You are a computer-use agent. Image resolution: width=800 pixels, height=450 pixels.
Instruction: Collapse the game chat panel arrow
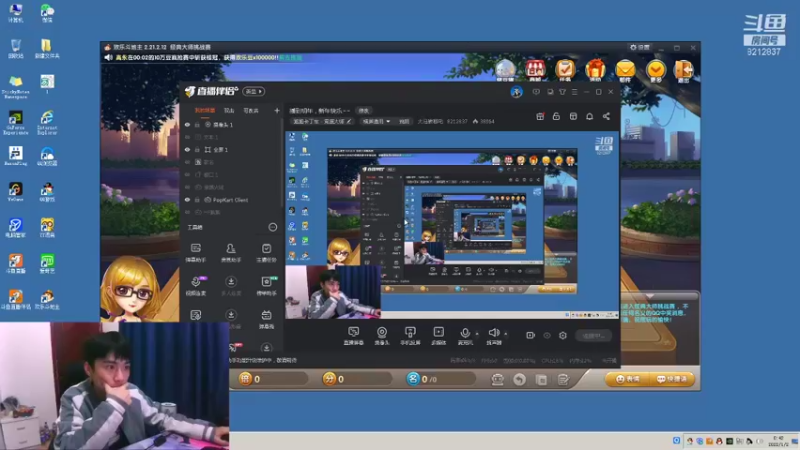[x=649, y=296]
